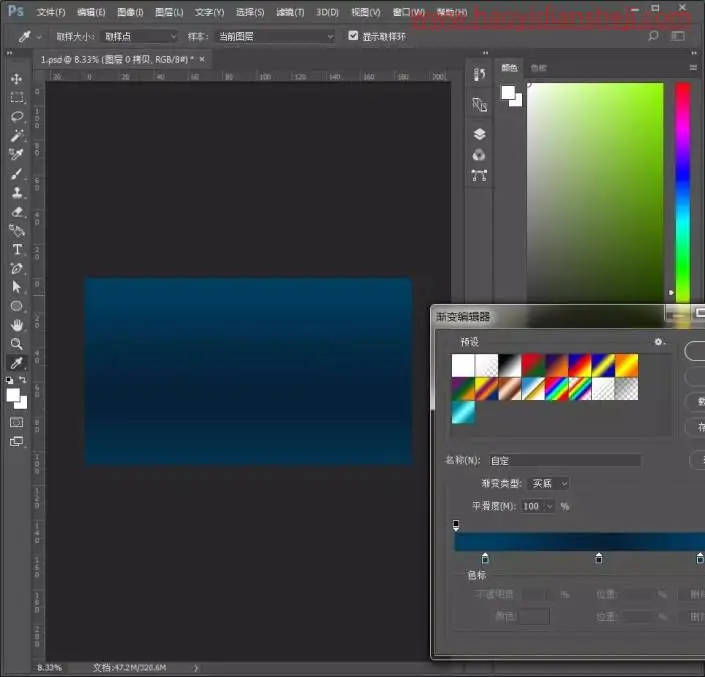Screen dimensions: 705x677
Task: Open the 图层(L) menu
Action: 169,12
